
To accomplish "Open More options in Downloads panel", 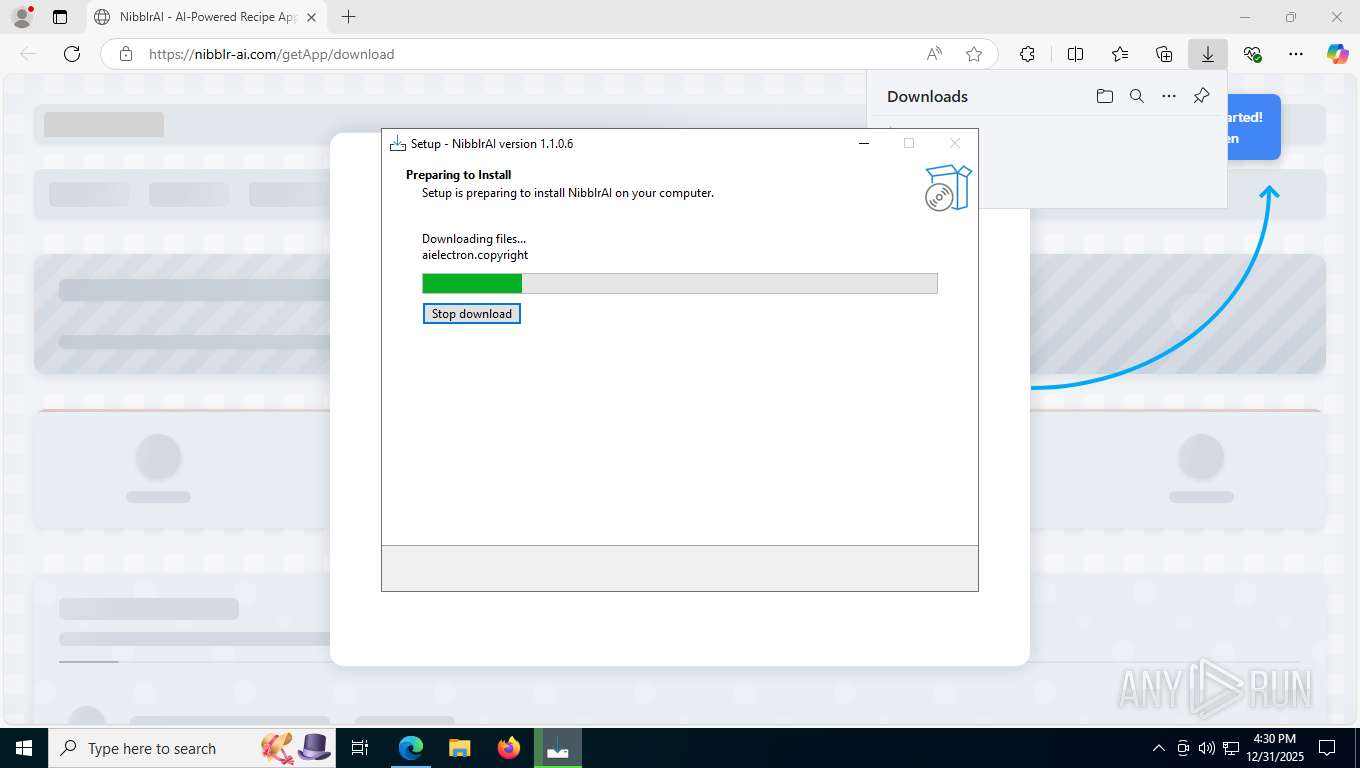I will point(1169,96).
